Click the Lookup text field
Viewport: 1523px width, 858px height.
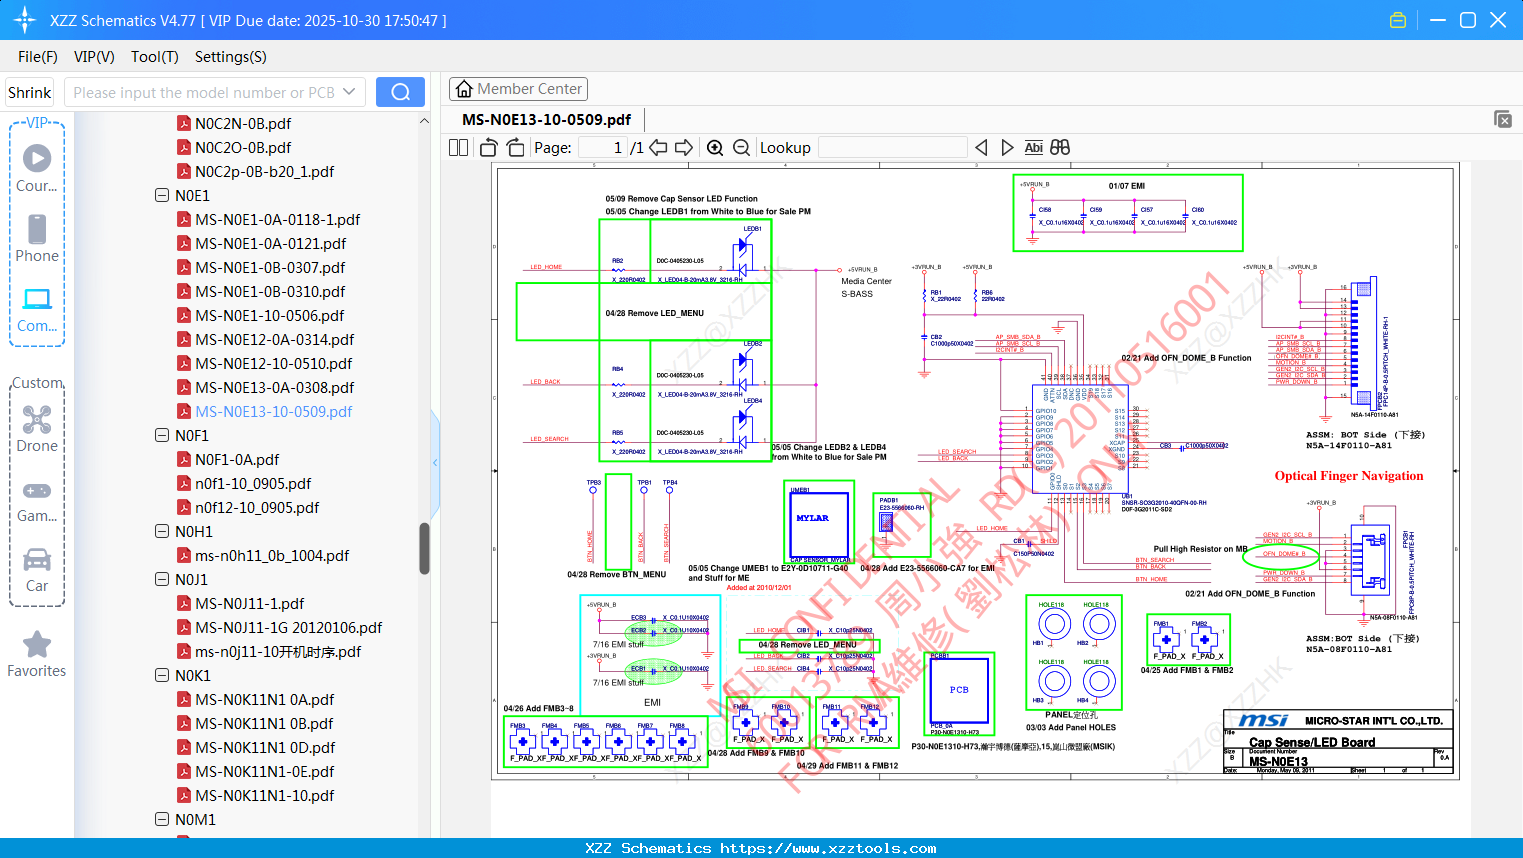pos(892,148)
